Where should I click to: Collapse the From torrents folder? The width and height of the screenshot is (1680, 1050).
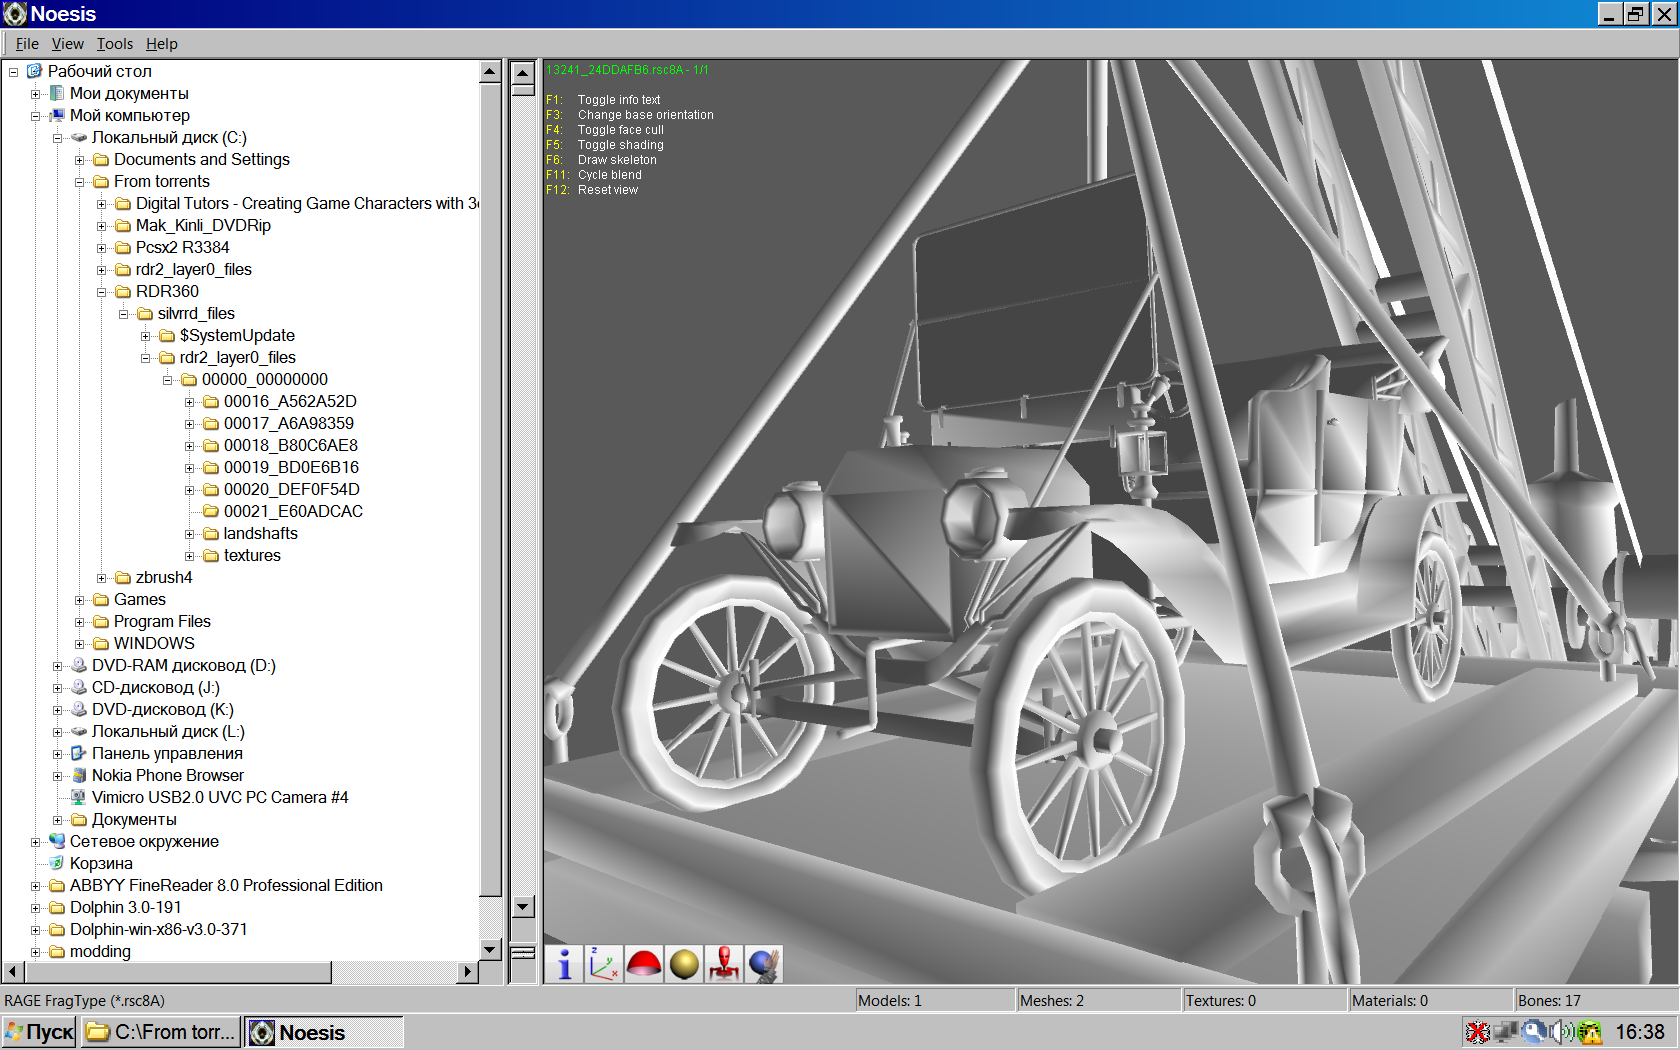coord(79,182)
